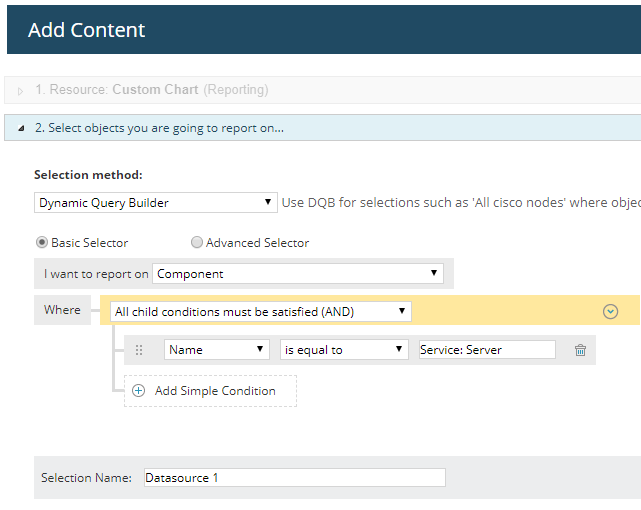
Task: Open the Component report-on dropdown
Action: tap(298, 273)
